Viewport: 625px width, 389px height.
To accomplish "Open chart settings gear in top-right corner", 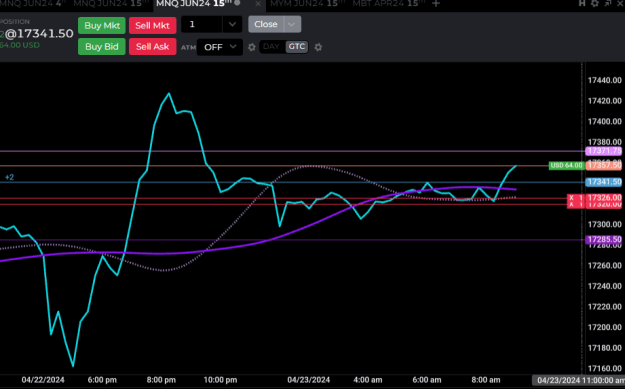I will [595, 3].
